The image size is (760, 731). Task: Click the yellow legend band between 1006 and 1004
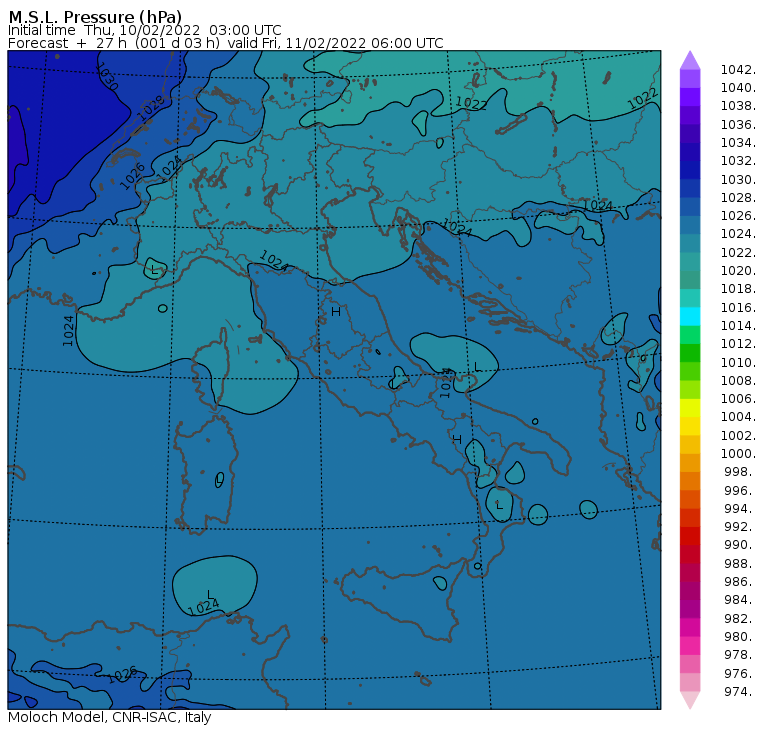tap(690, 408)
